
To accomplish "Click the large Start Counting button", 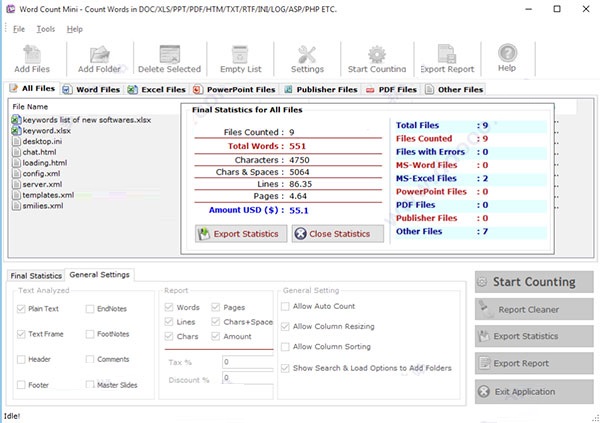I will pyautogui.click(x=532, y=282).
